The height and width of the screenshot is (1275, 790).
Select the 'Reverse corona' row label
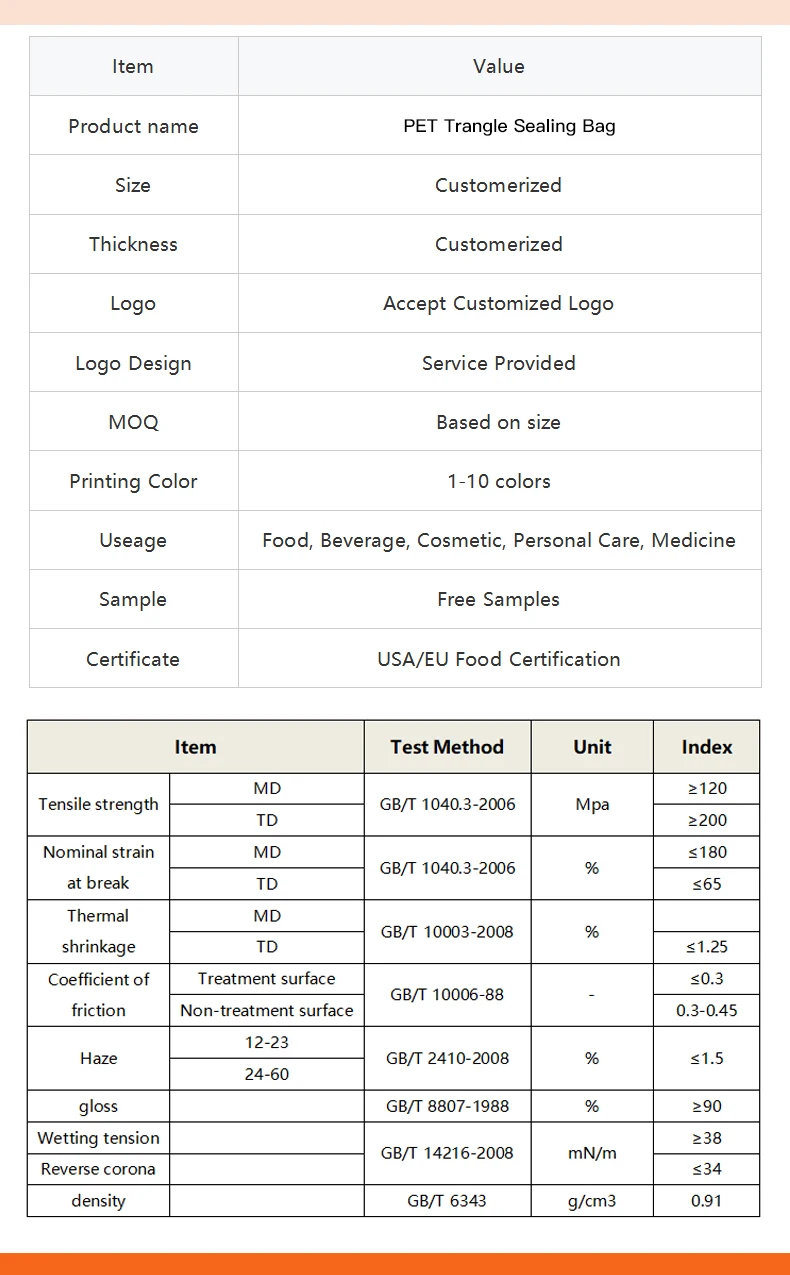tap(98, 1169)
